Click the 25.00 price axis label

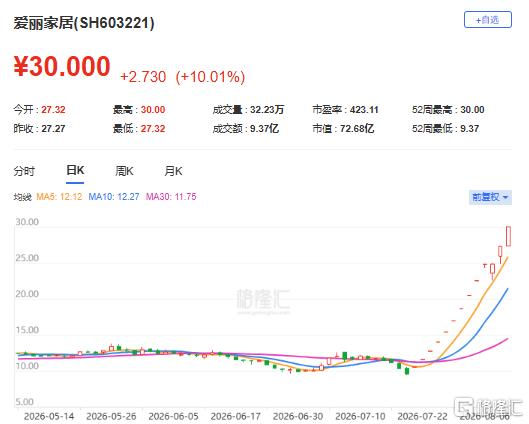point(27,258)
